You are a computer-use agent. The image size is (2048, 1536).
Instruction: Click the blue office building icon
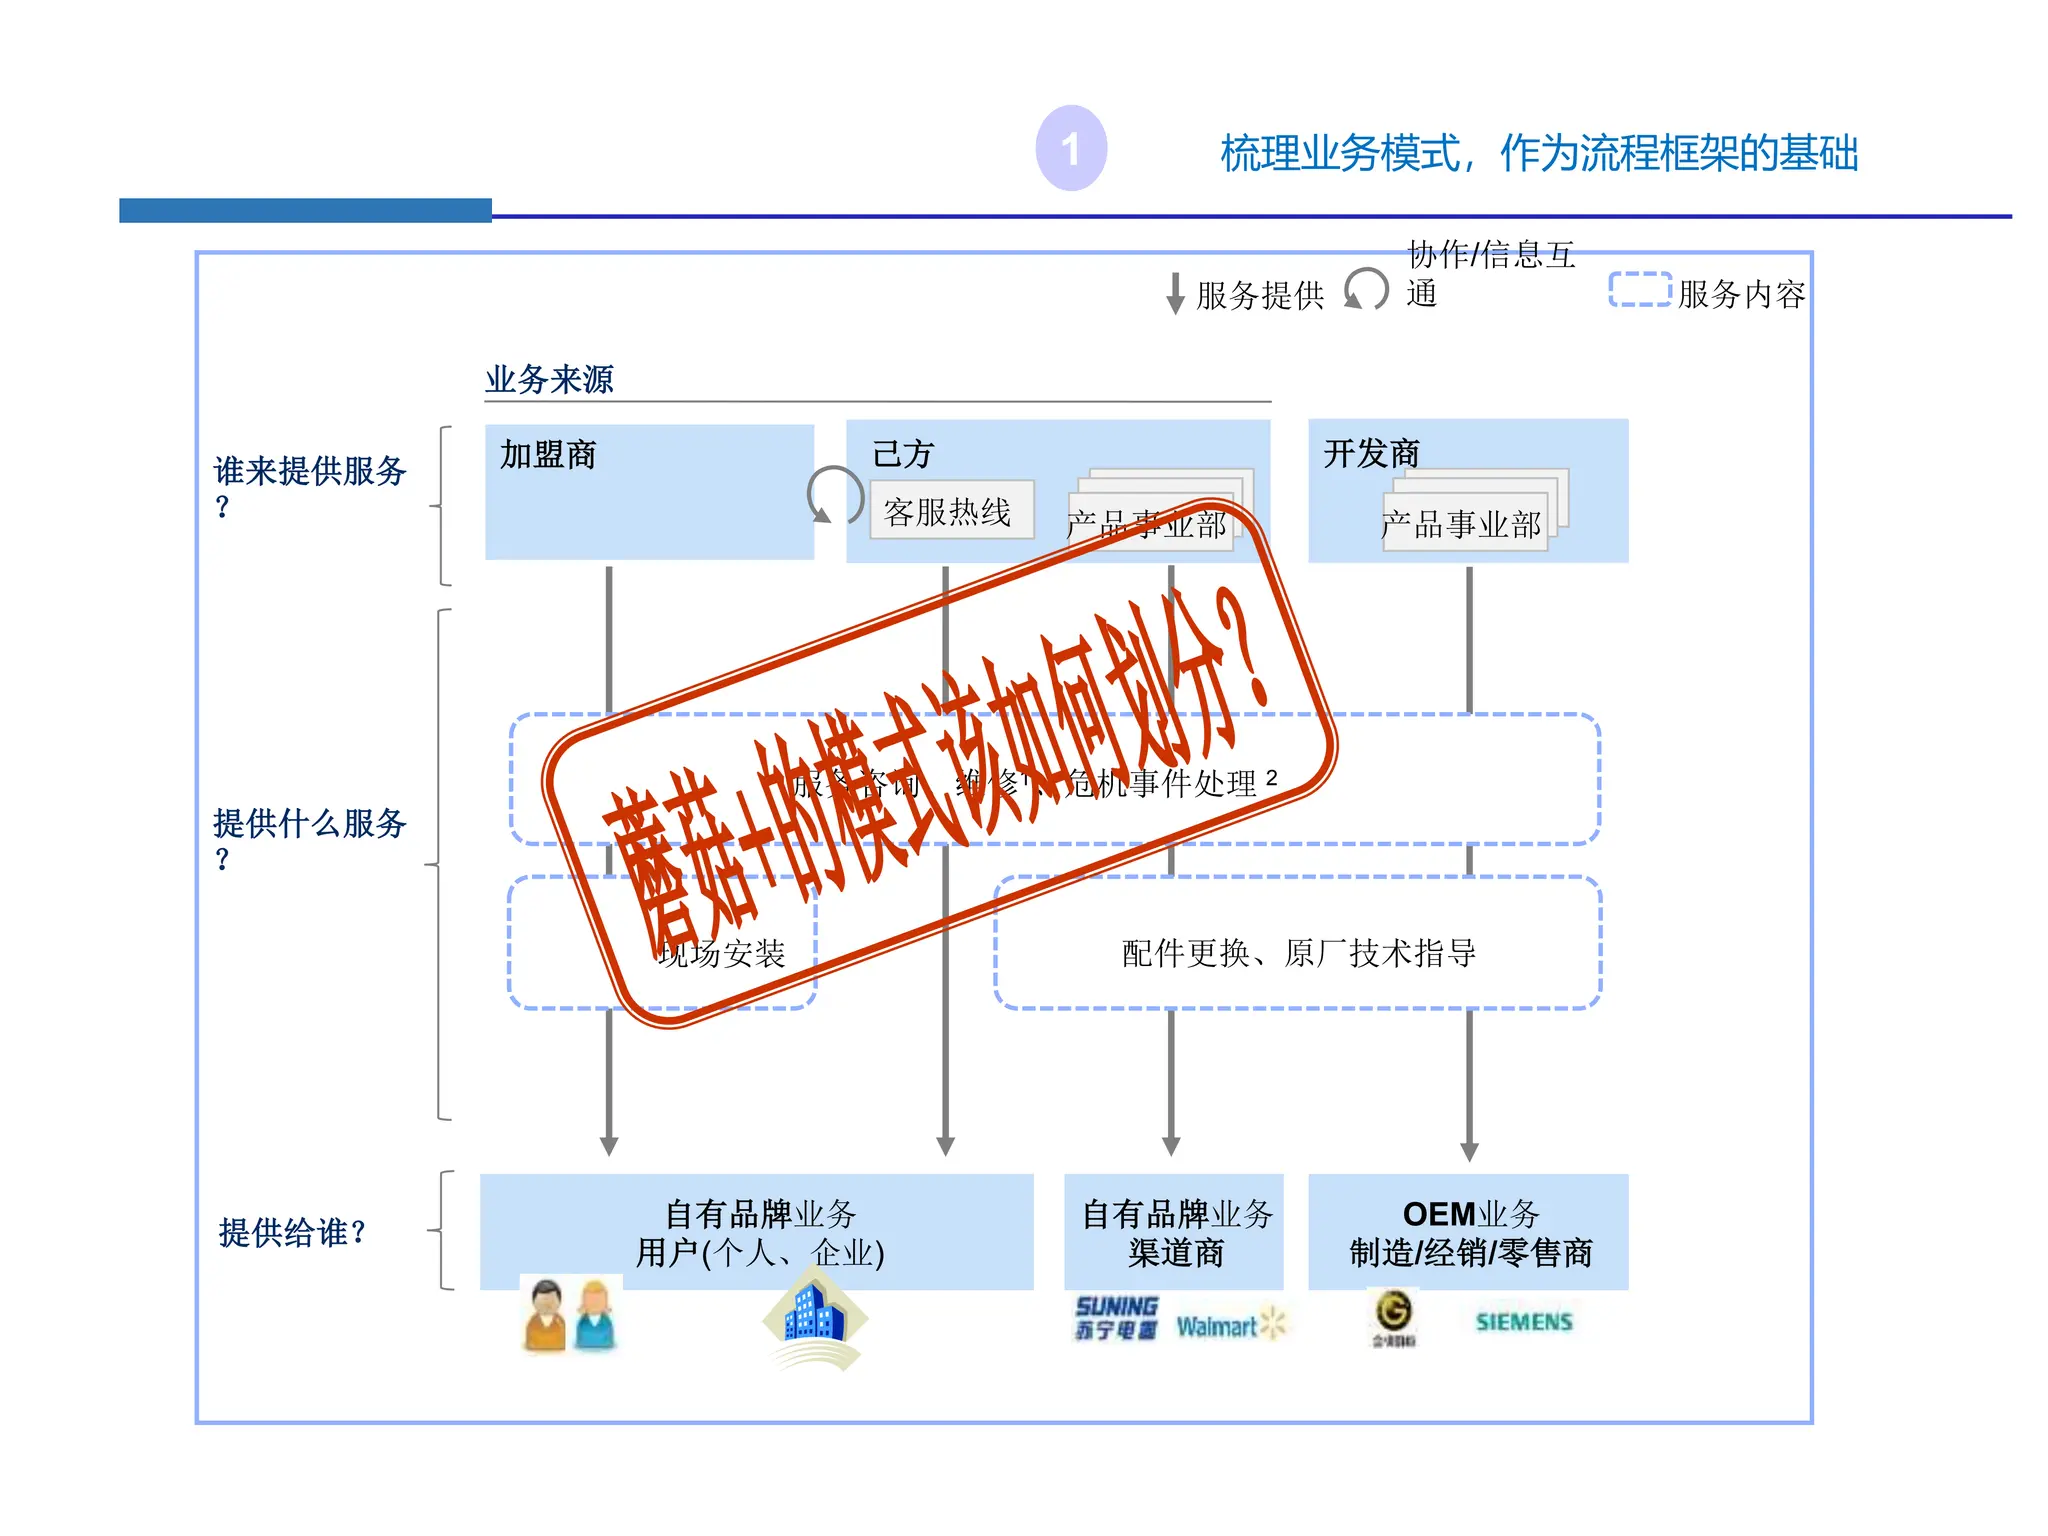coord(816,1320)
